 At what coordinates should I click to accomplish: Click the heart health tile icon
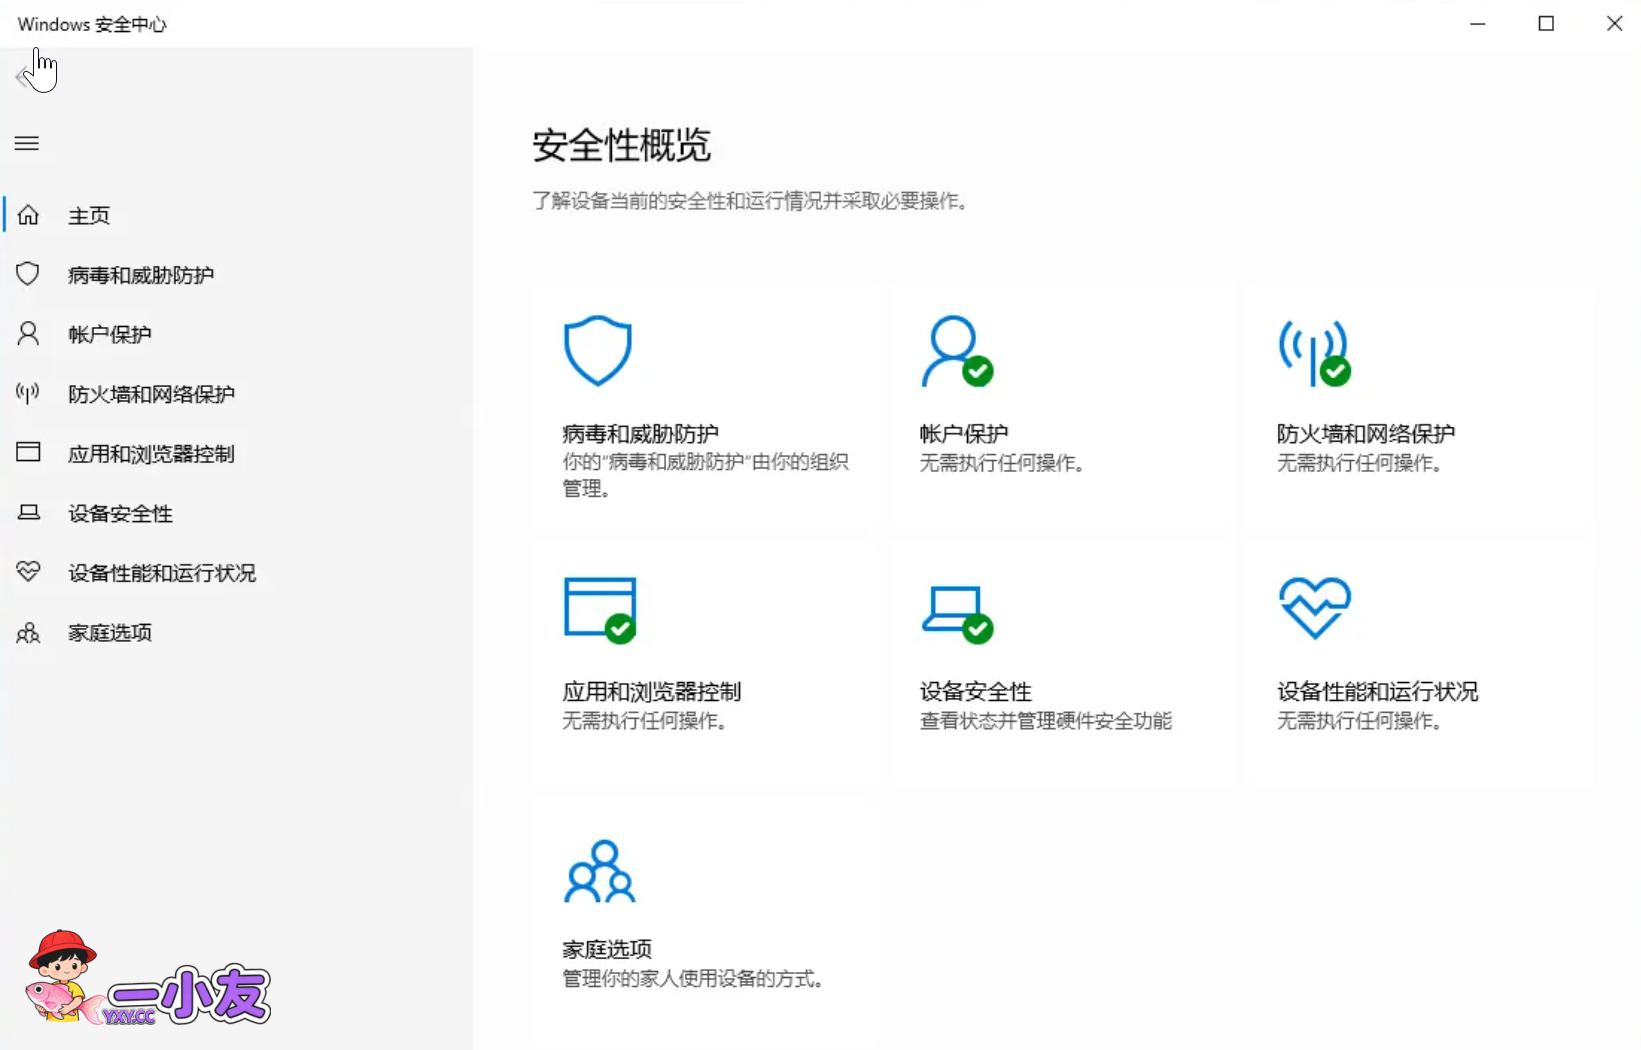[x=1314, y=607]
